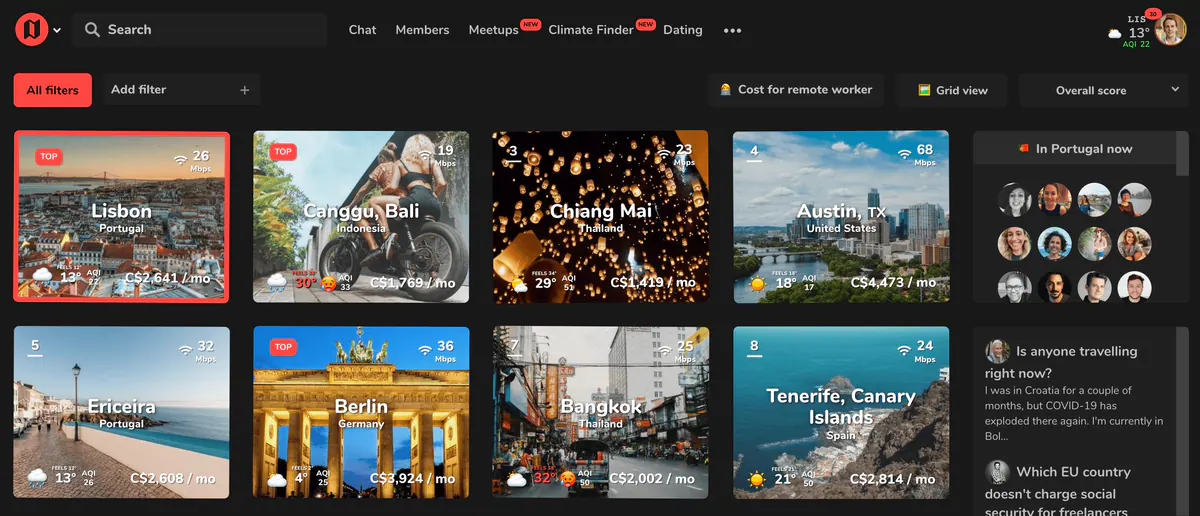Focus the Search input field
The width and height of the screenshot is (1200, 516).
[x=200, y=30]
